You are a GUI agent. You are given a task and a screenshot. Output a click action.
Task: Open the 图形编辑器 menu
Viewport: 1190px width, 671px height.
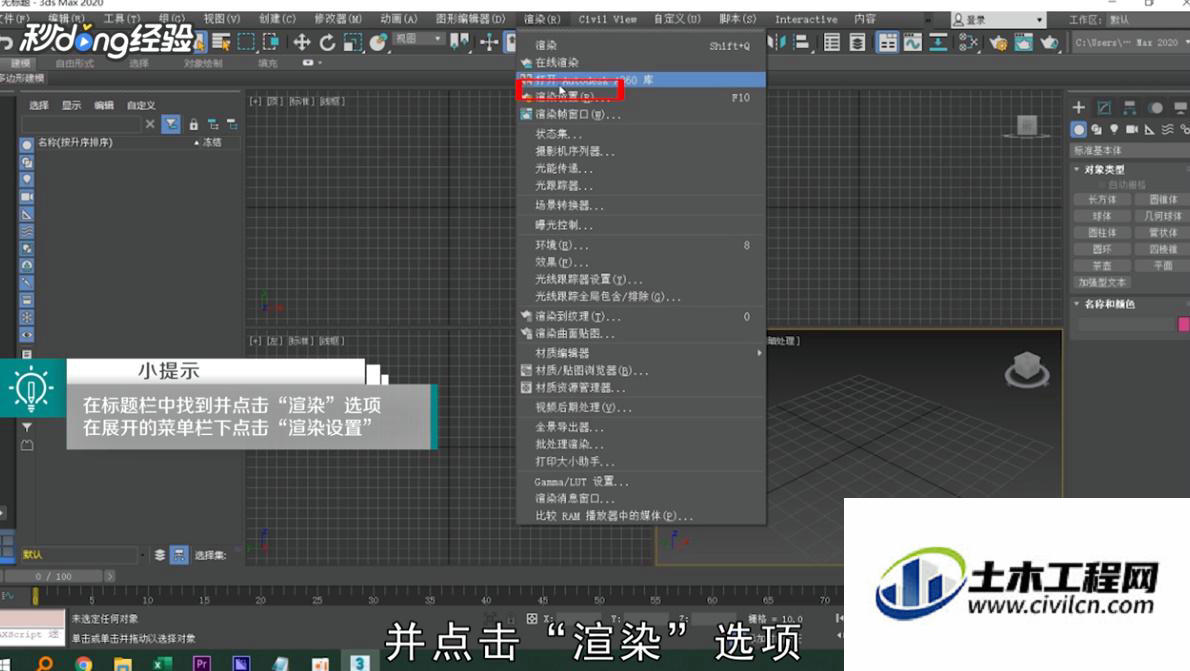coord(471,19)
